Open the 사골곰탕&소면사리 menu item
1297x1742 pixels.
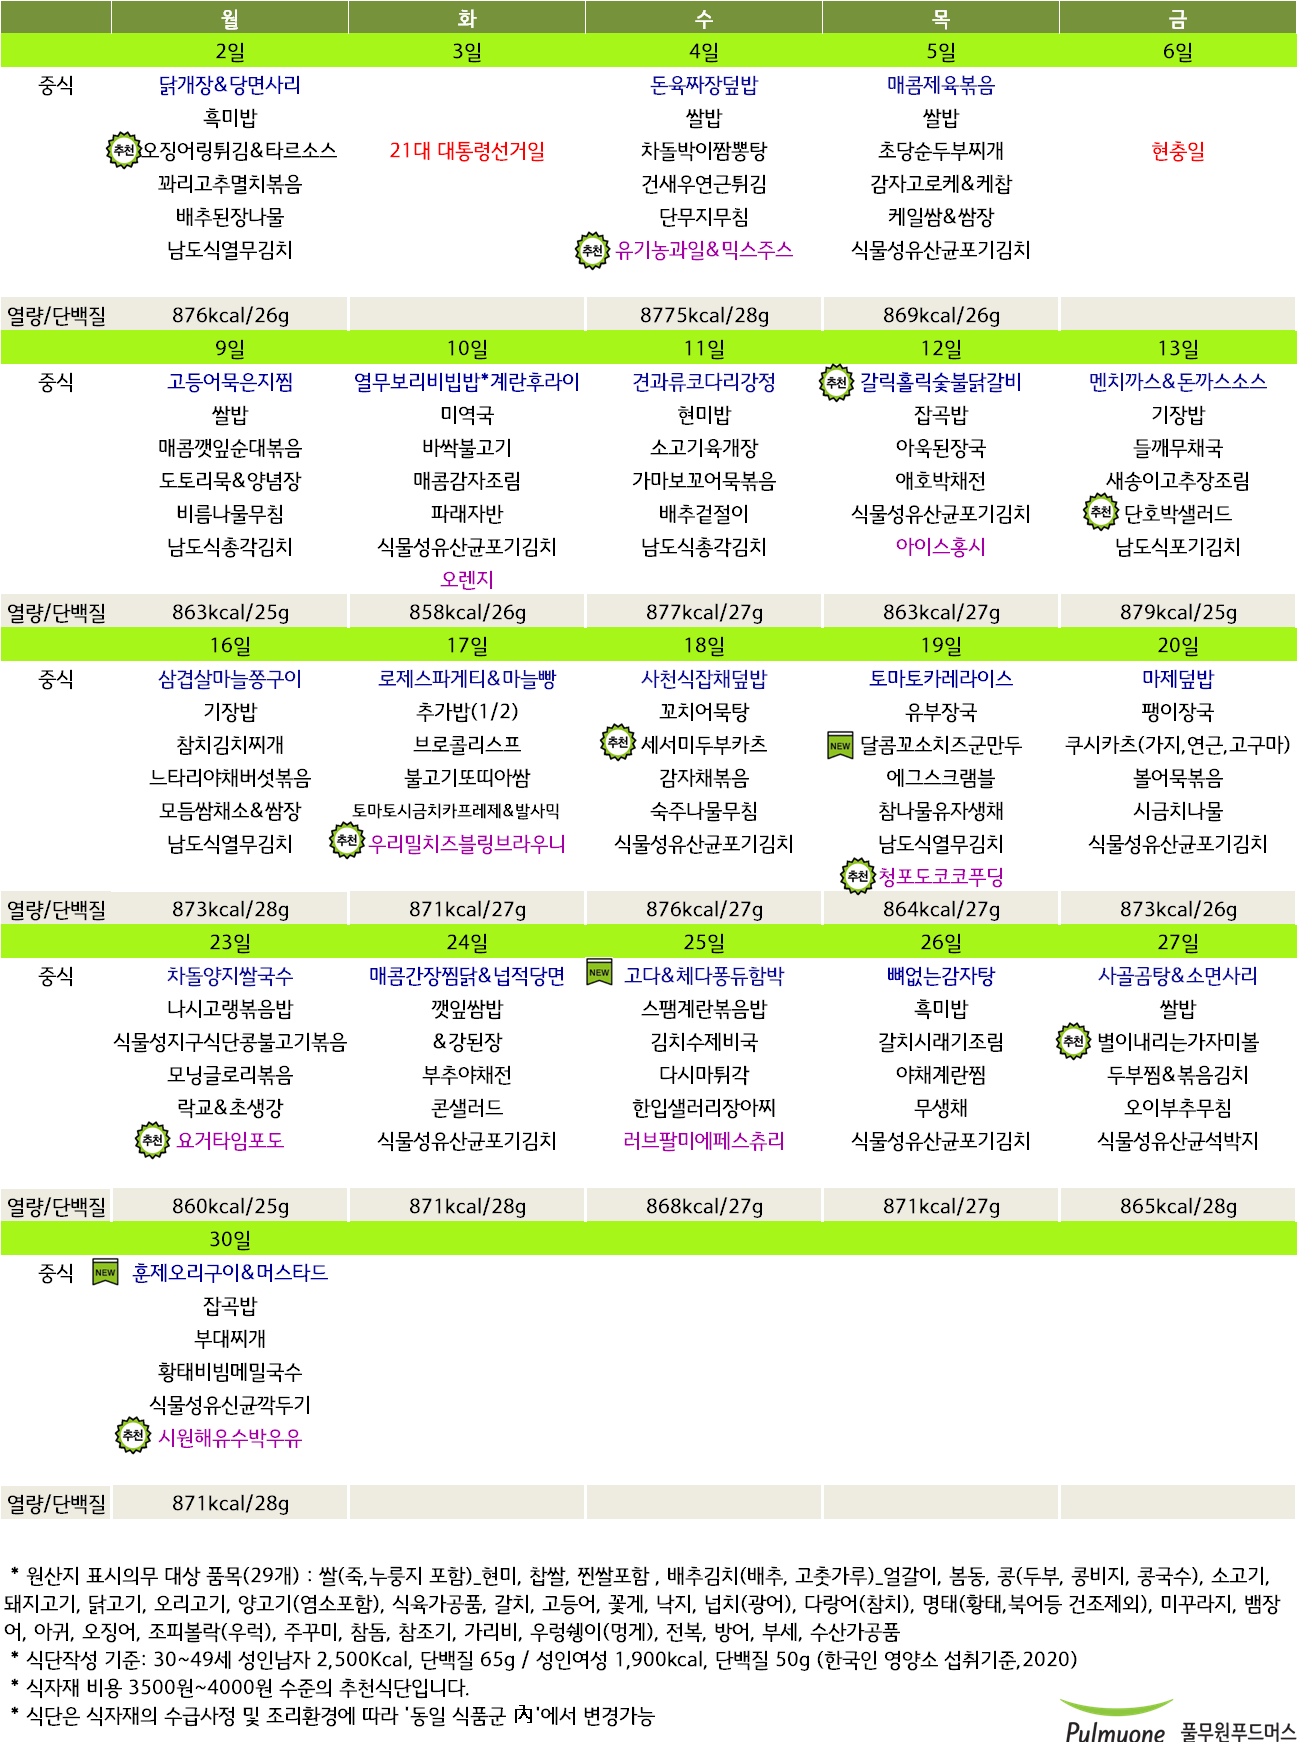(x=1178, y=976)
